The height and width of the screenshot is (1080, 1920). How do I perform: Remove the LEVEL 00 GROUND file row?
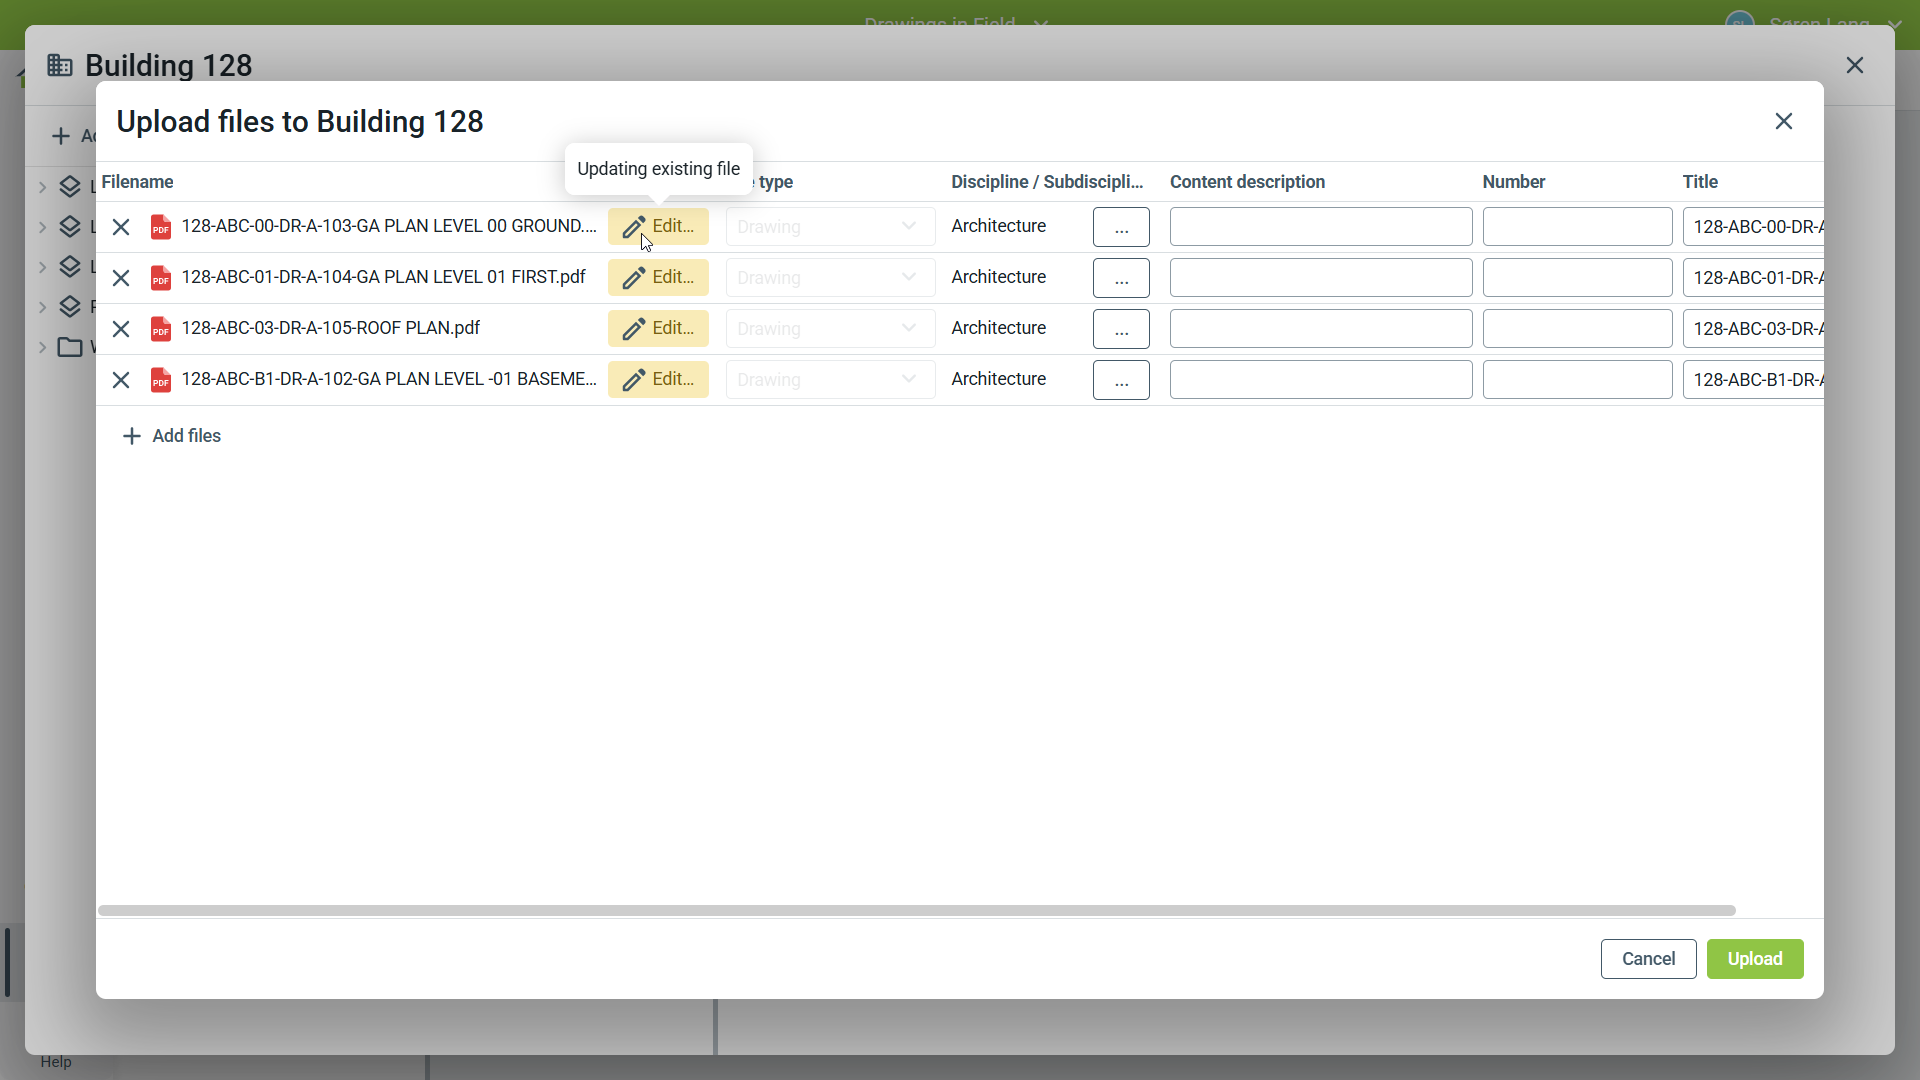(x=121, y=227)
